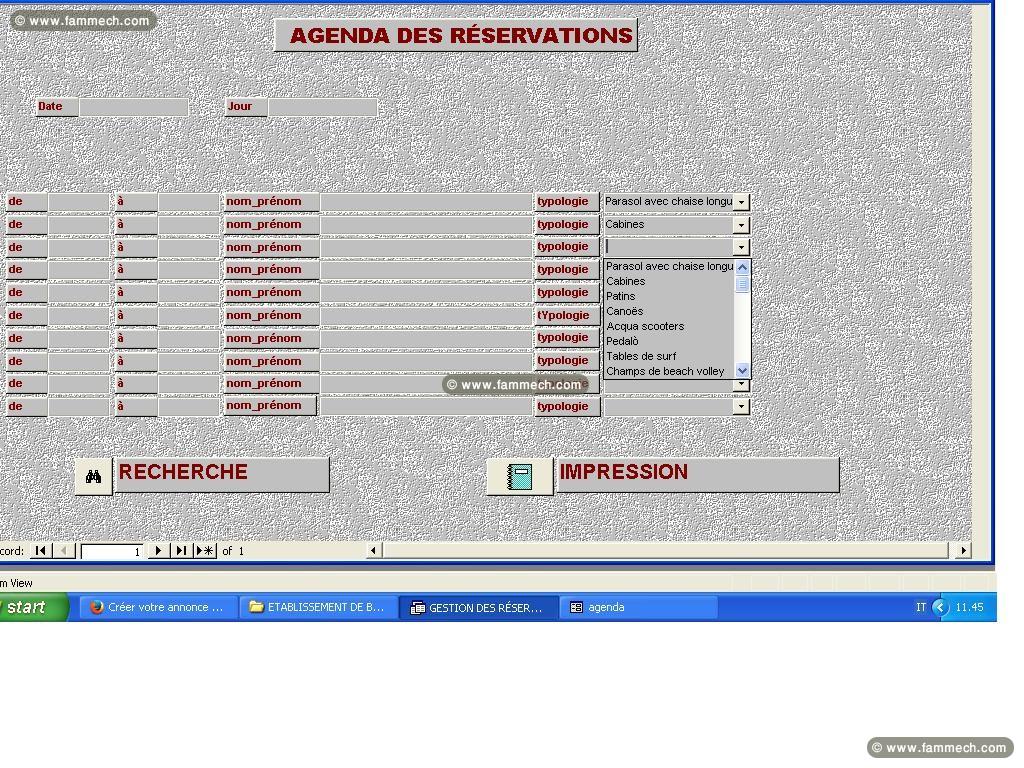Go to previous record navigation button

pyautogui.click(x=64, y=551)
